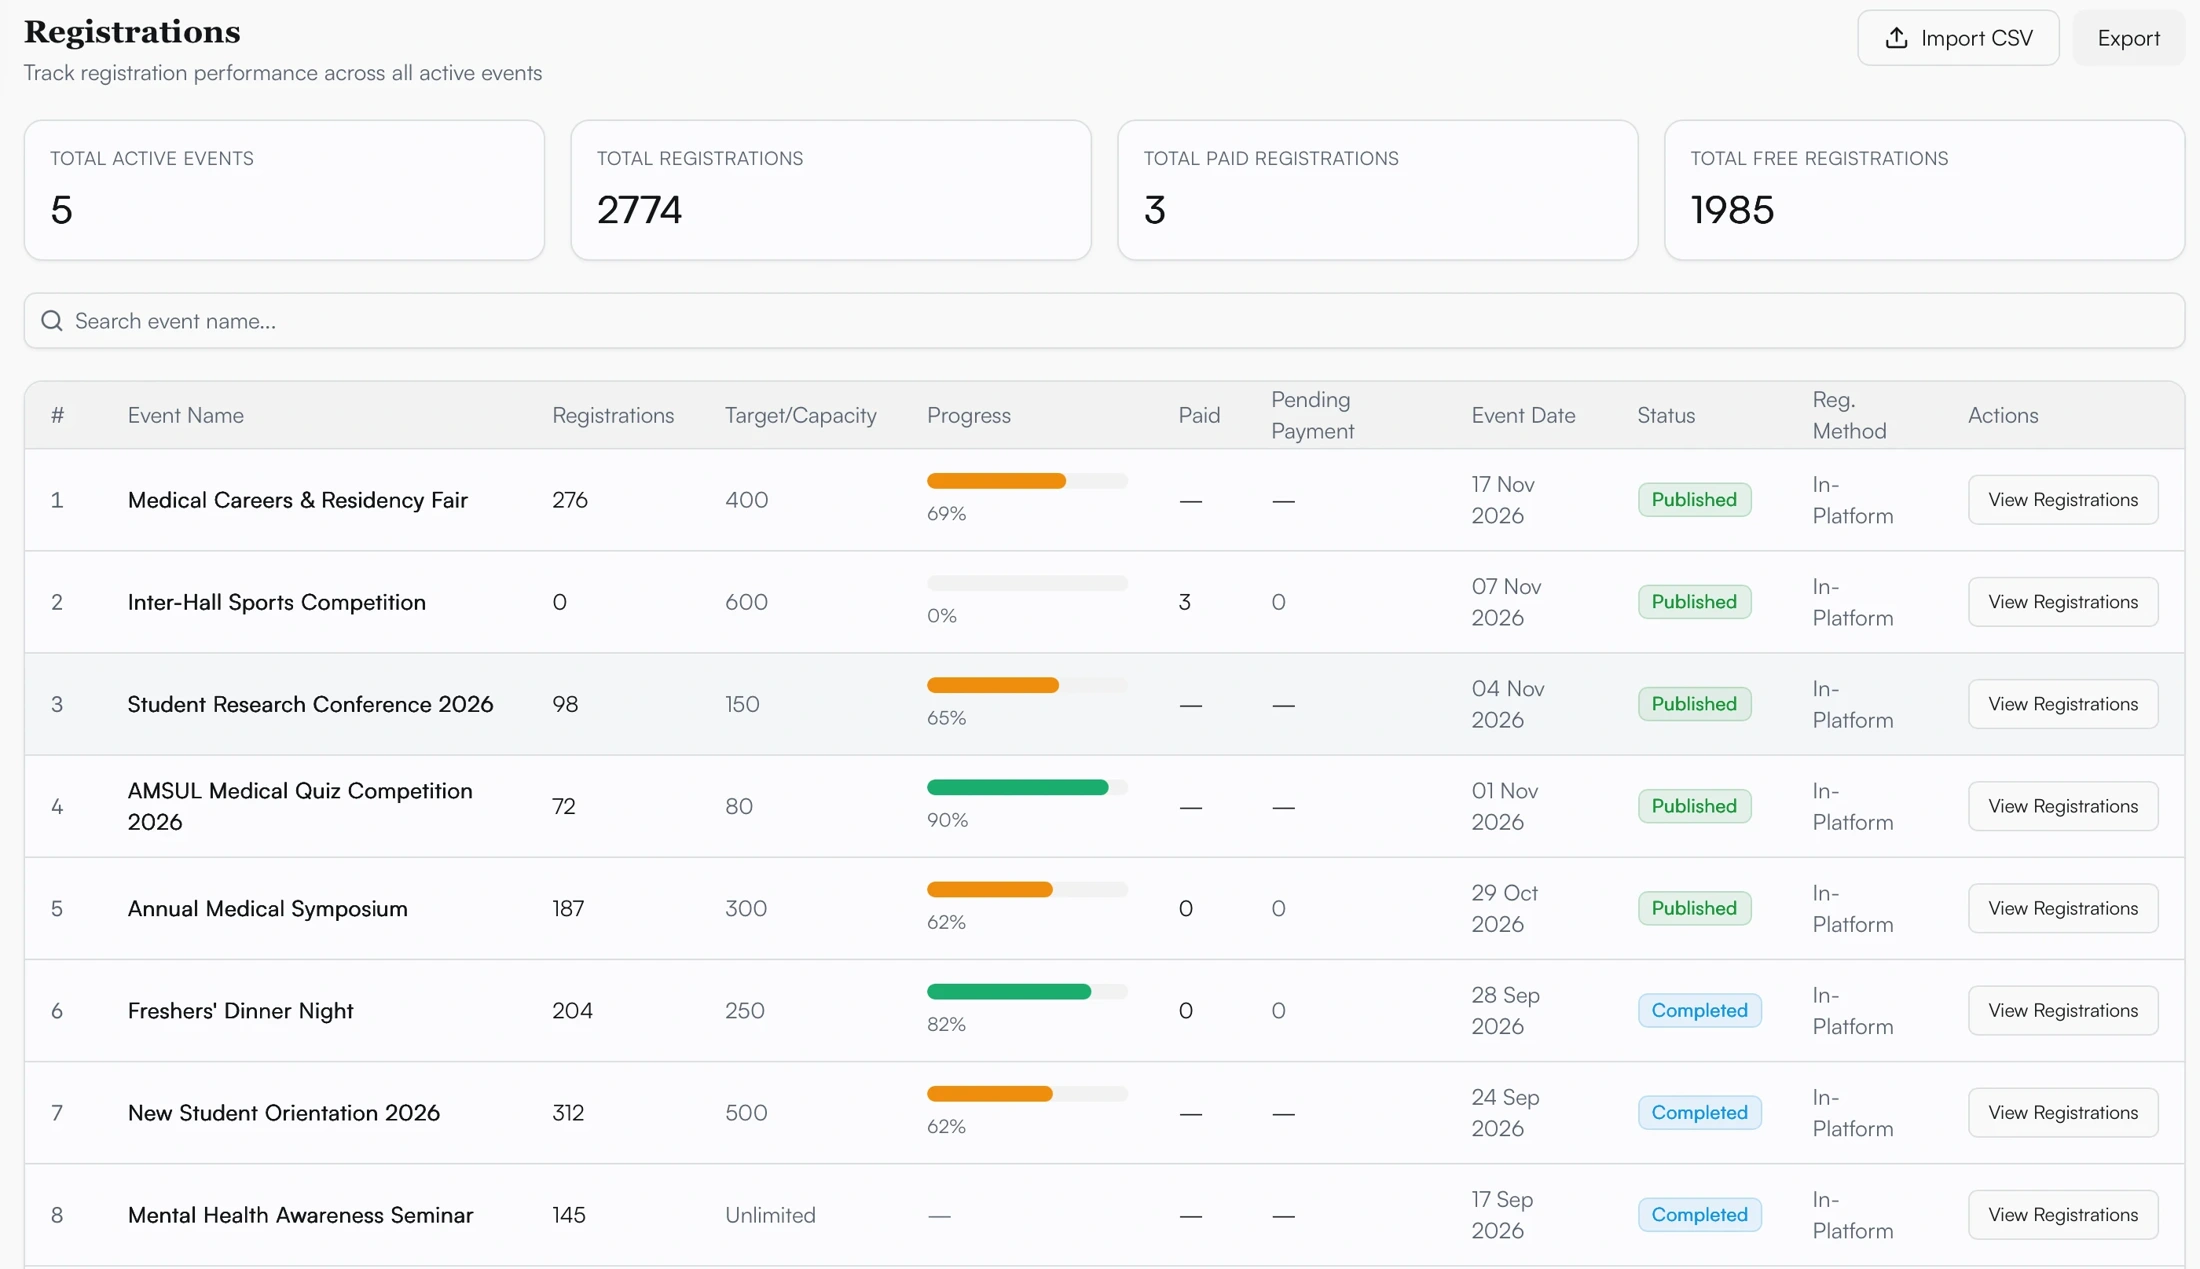This screenshot has height=1269, width=2200.
Task: View registrations for Inter-Hall Sports Competition
Action: (2062, 602)
